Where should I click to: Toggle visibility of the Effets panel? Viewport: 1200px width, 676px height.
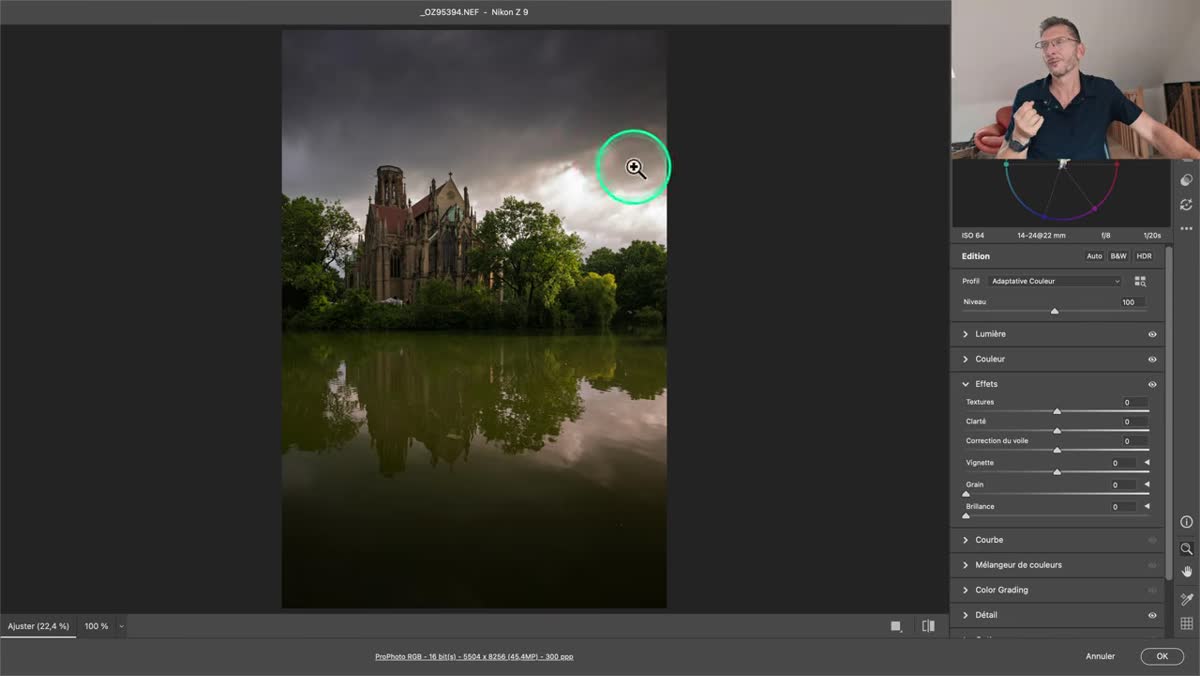coord(1152,384)
